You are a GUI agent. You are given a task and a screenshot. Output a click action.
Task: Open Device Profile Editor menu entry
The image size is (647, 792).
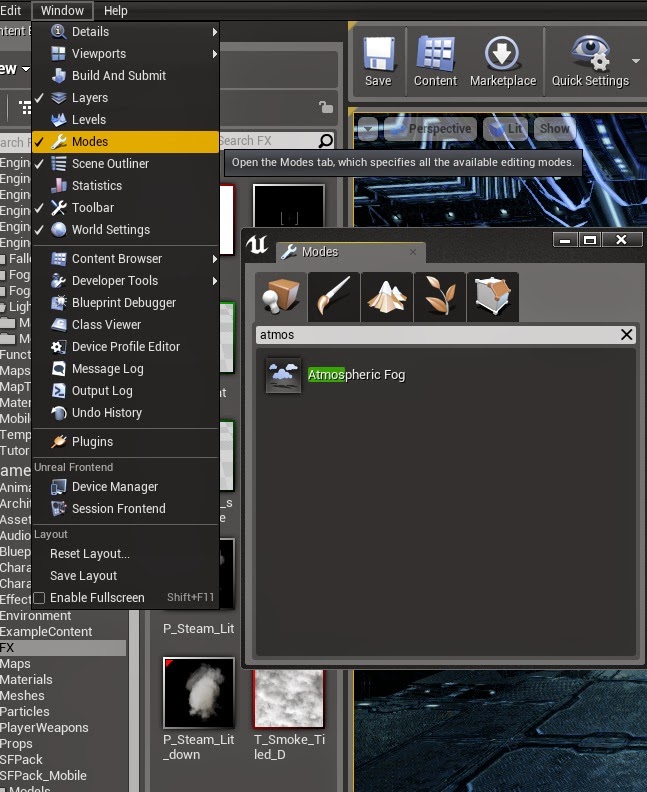point(125,347)
